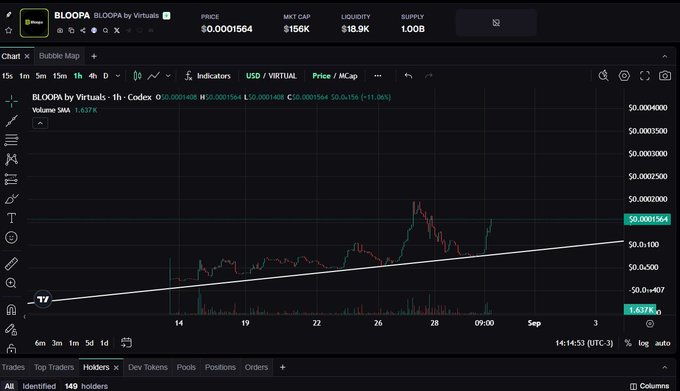This screenshot has width=680, height=391.
Task: Select the XABCD pattern tool
Action: point(11,160)
